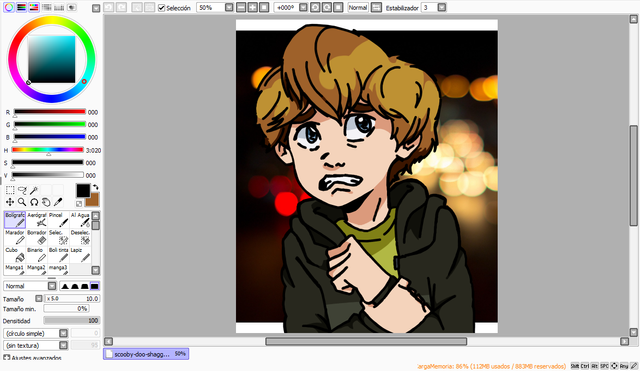Flip the canvas view horizontally

tap(376, 7)
